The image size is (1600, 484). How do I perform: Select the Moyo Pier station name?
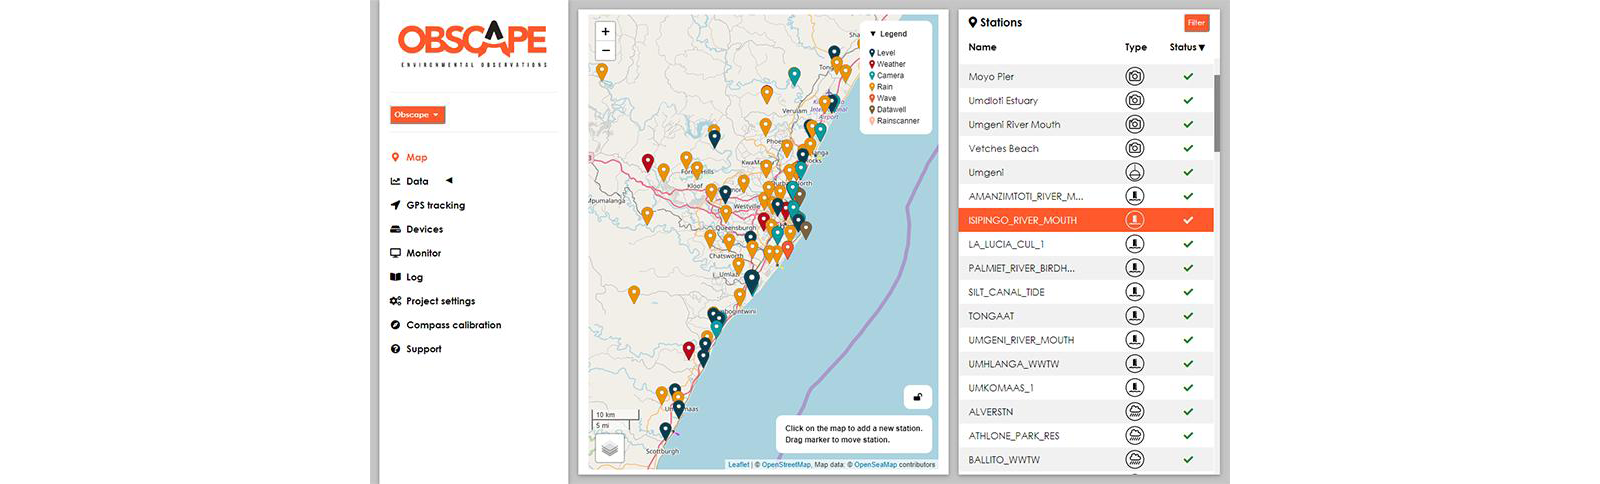coord(991,76)
